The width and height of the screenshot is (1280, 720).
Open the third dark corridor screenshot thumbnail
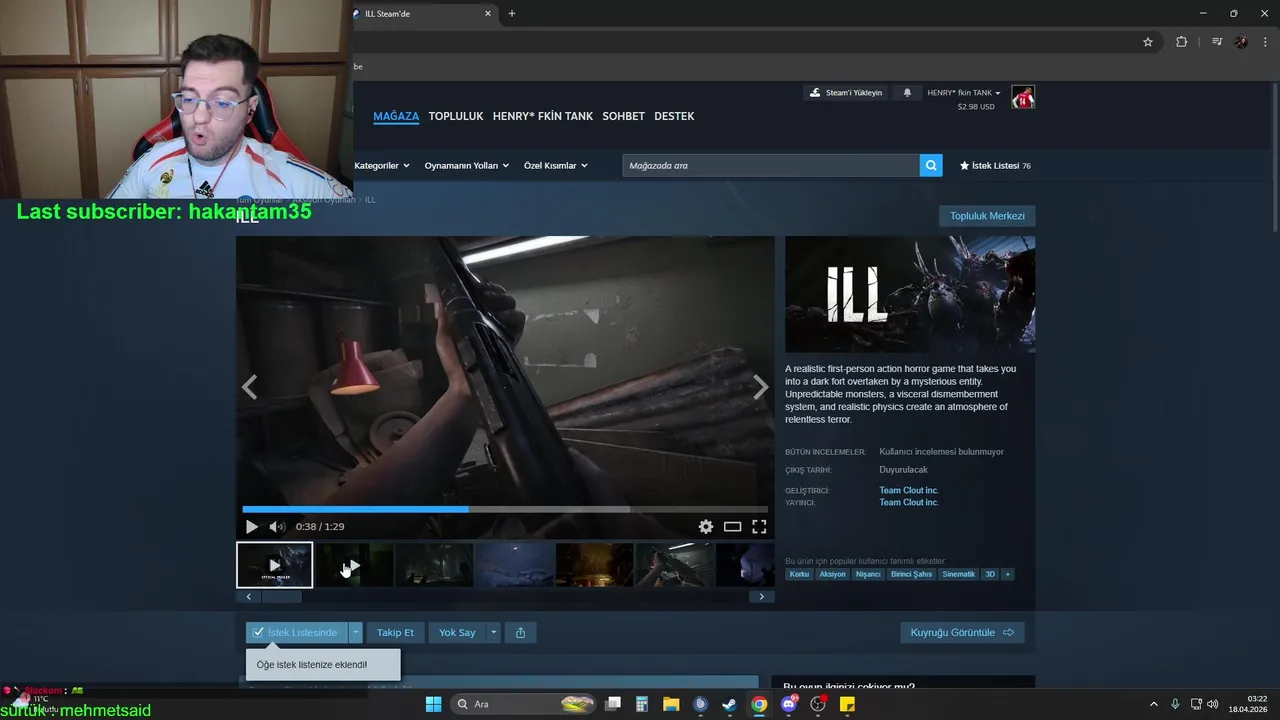(434, 565)
